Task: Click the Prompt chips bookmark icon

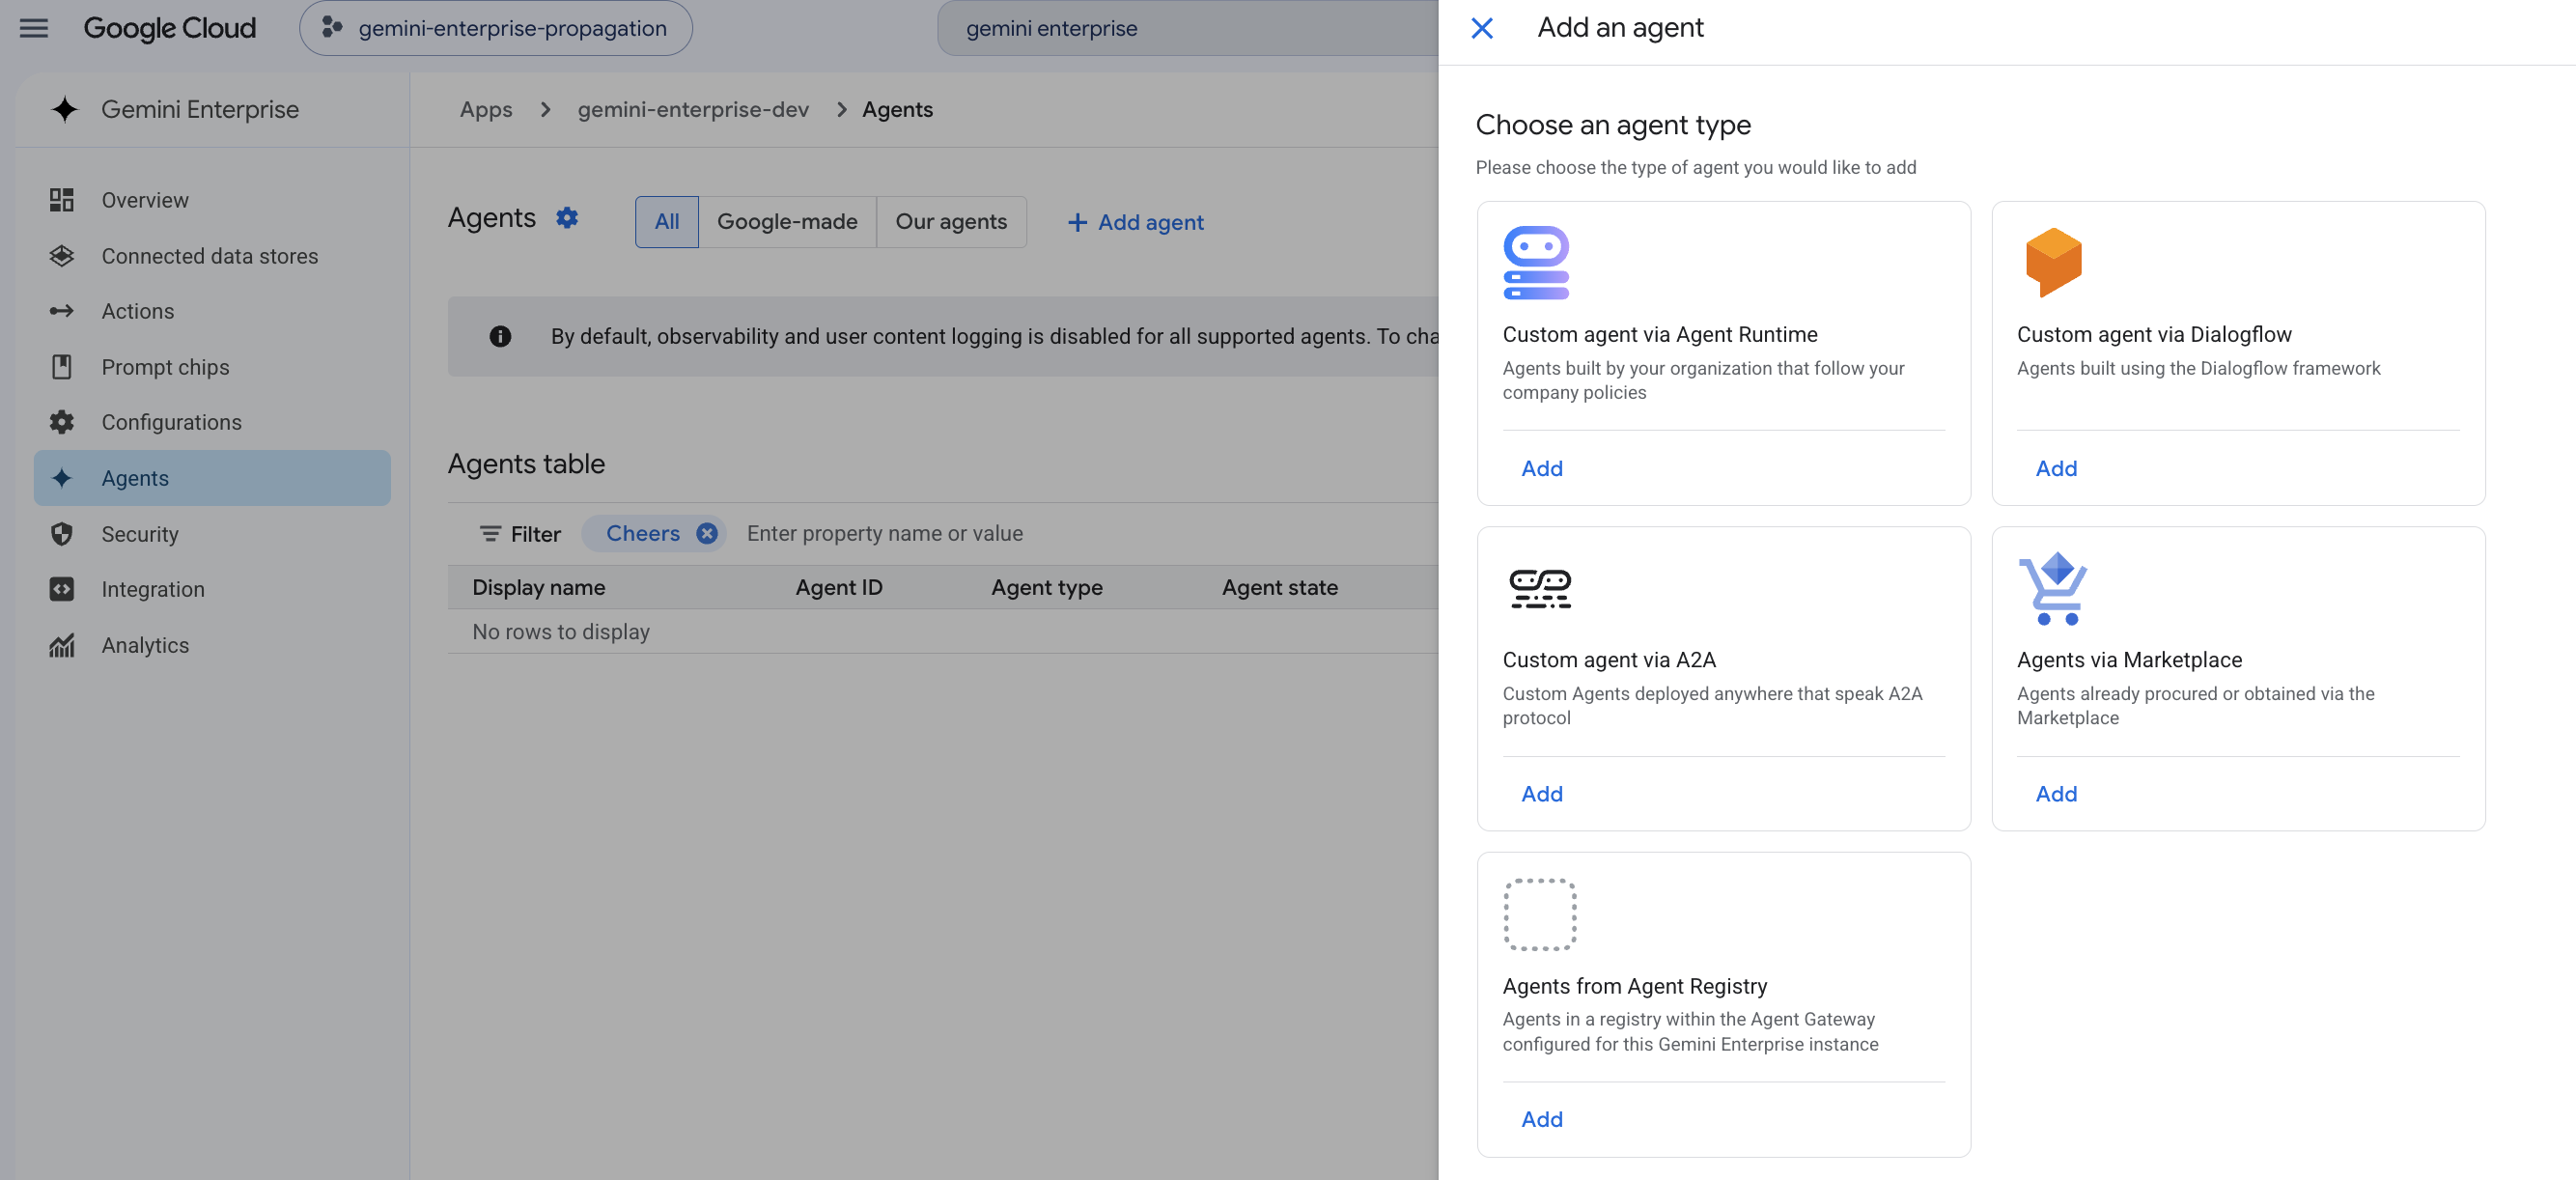Action: click(62, 367)
